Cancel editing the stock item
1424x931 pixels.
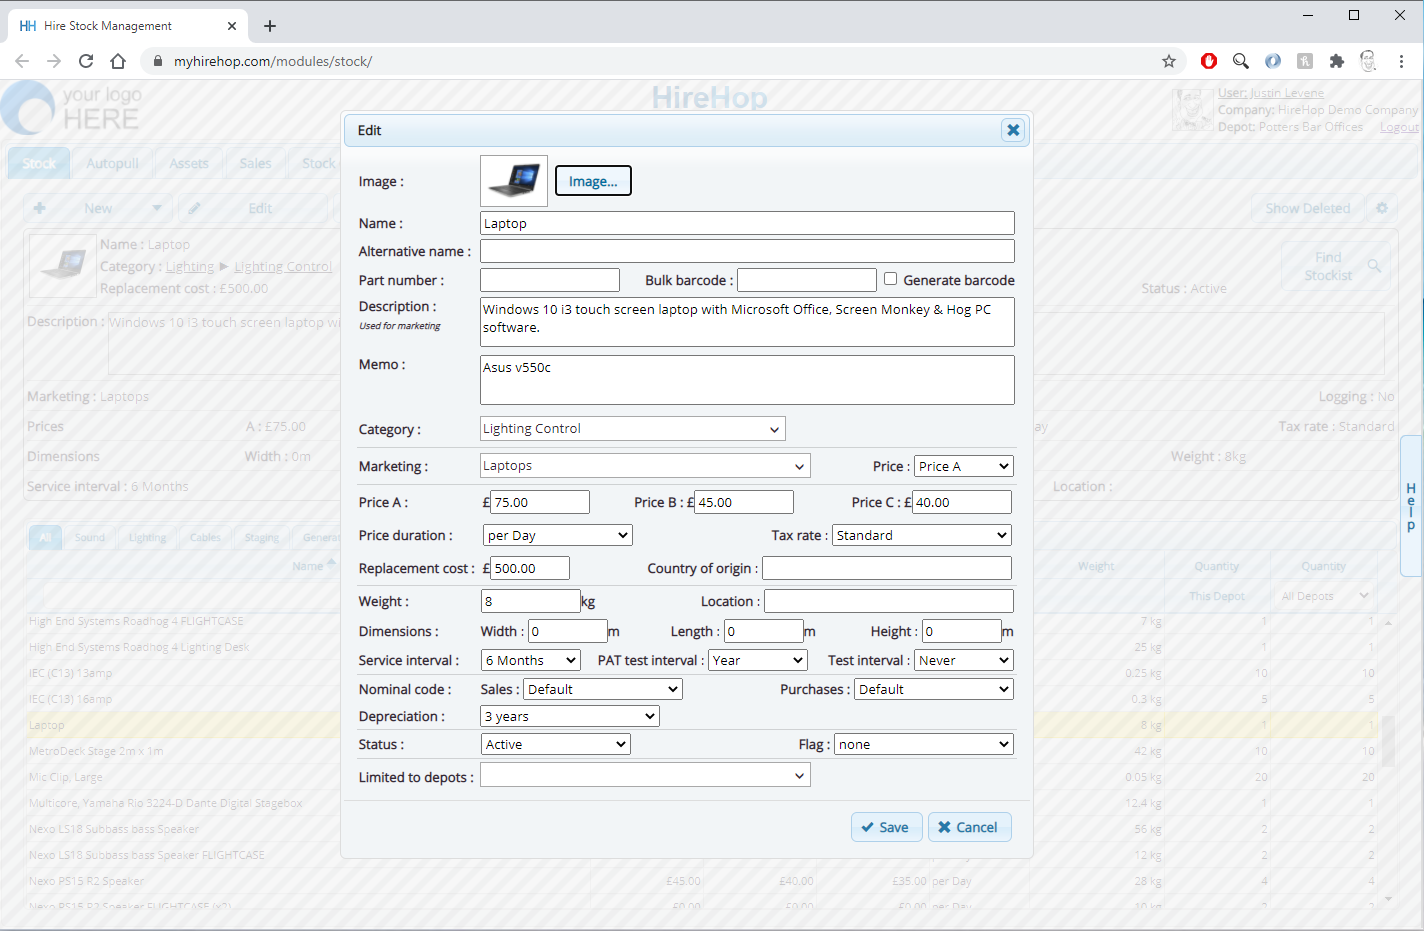[x=969, y=827]
